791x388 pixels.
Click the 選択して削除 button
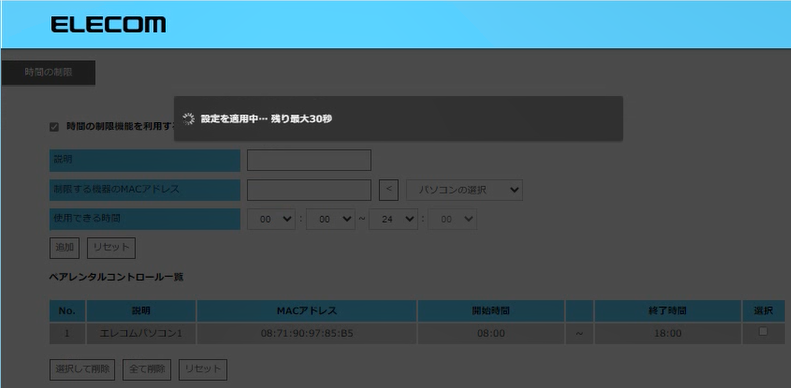click(82, 369)
